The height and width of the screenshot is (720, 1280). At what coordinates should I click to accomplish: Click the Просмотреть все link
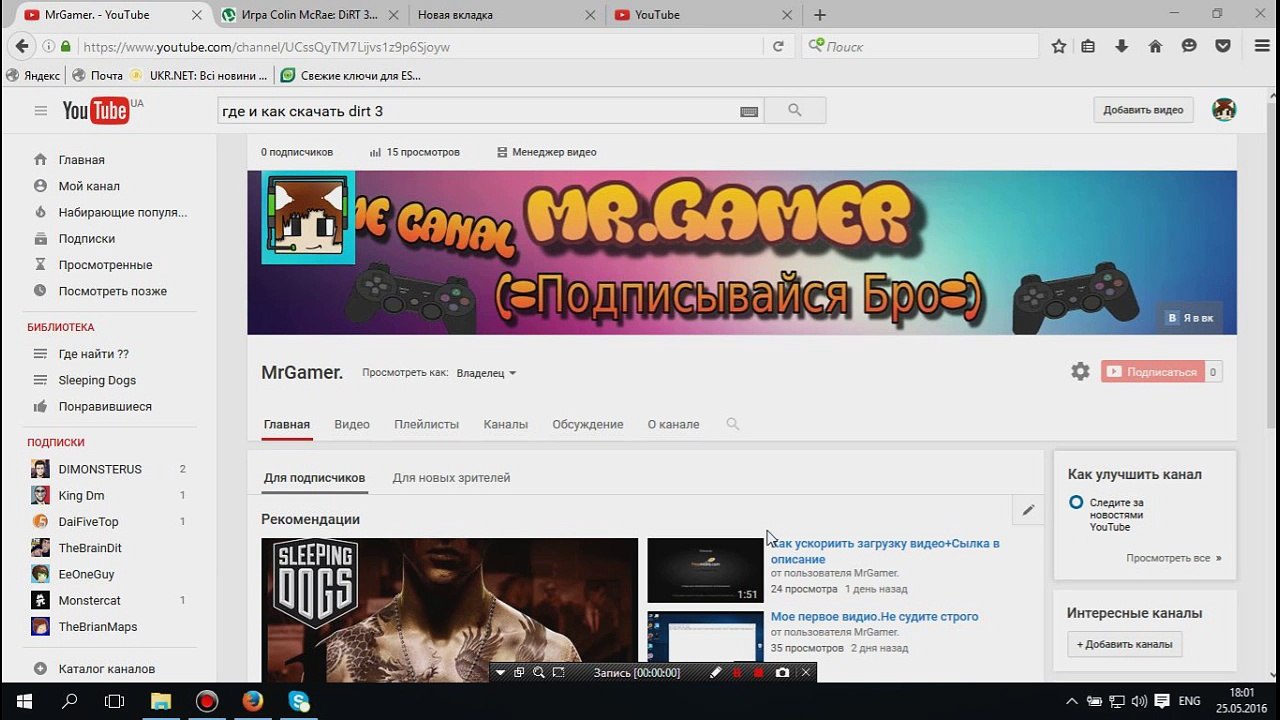1173,558
